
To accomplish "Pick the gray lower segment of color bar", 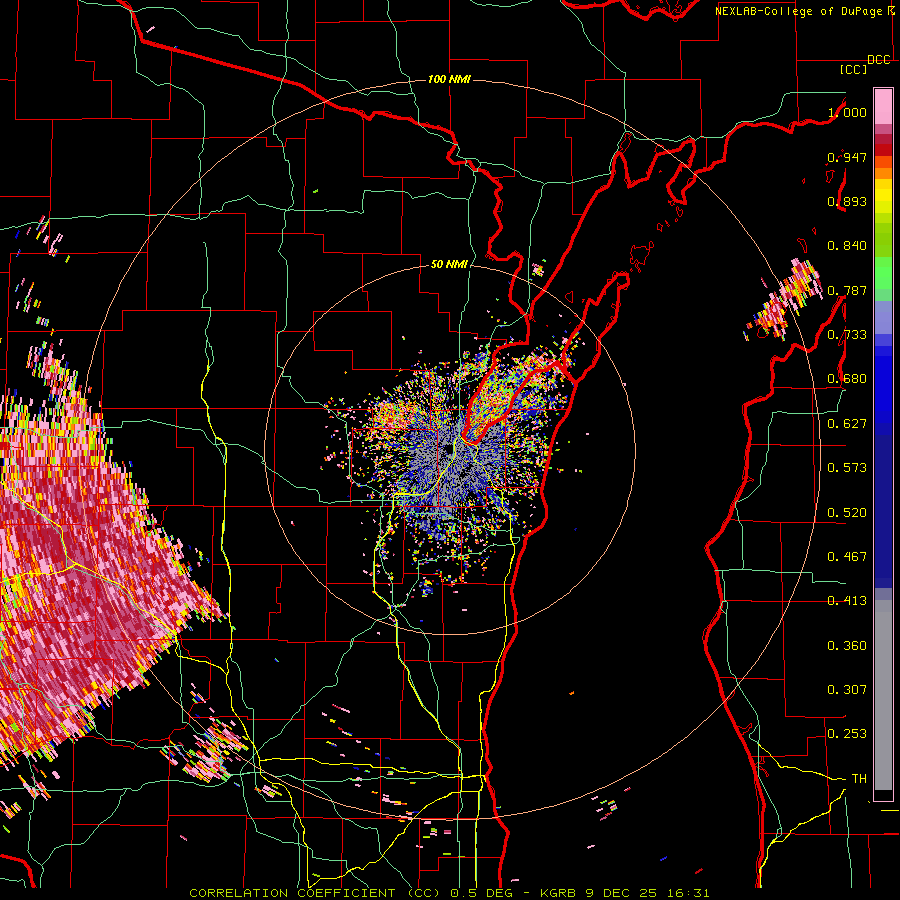I will [x=883, y=695].
